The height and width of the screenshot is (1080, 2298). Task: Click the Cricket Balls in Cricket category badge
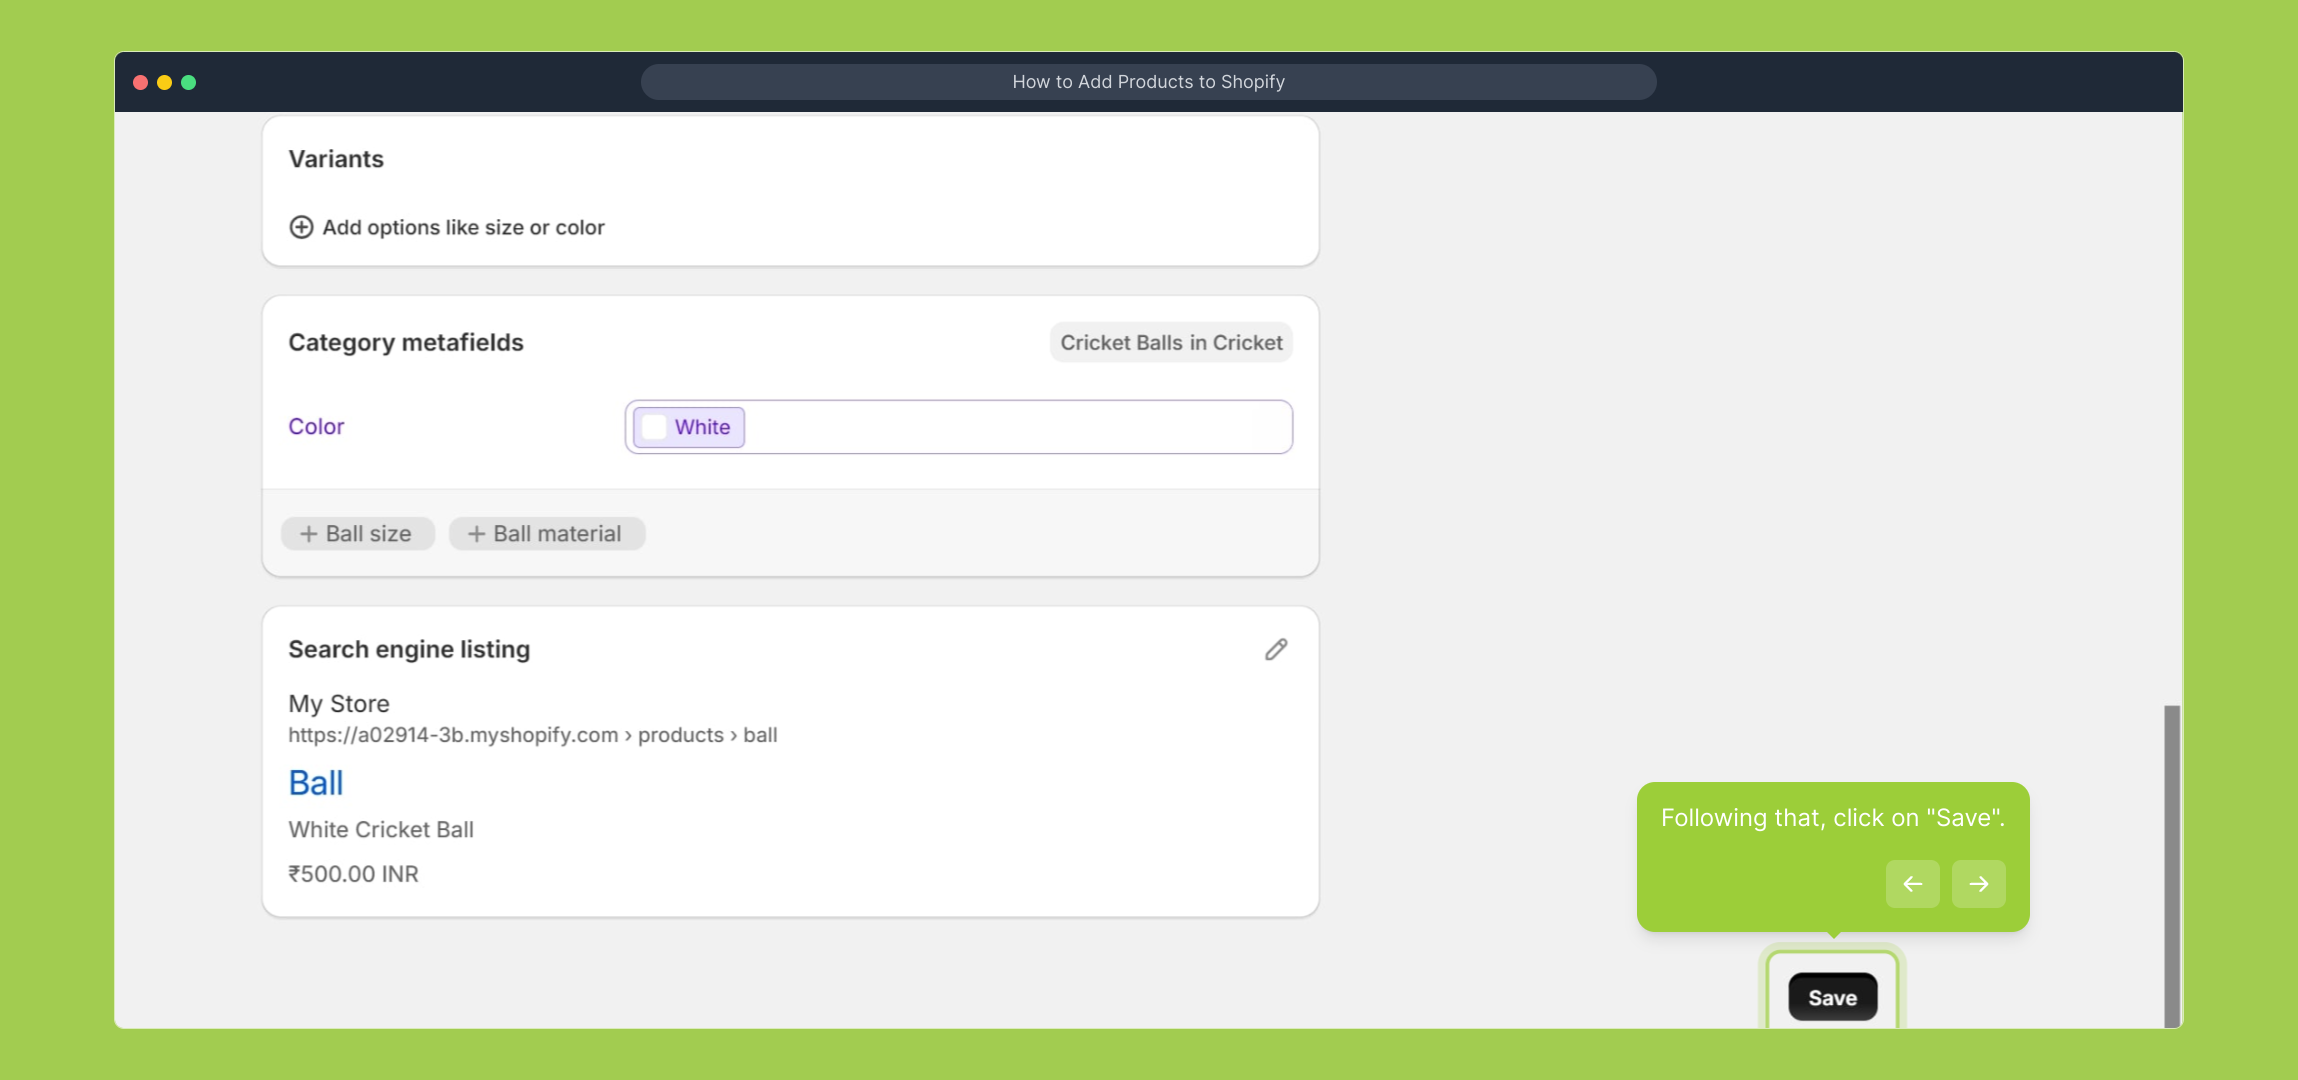(x=1171, y=342)
